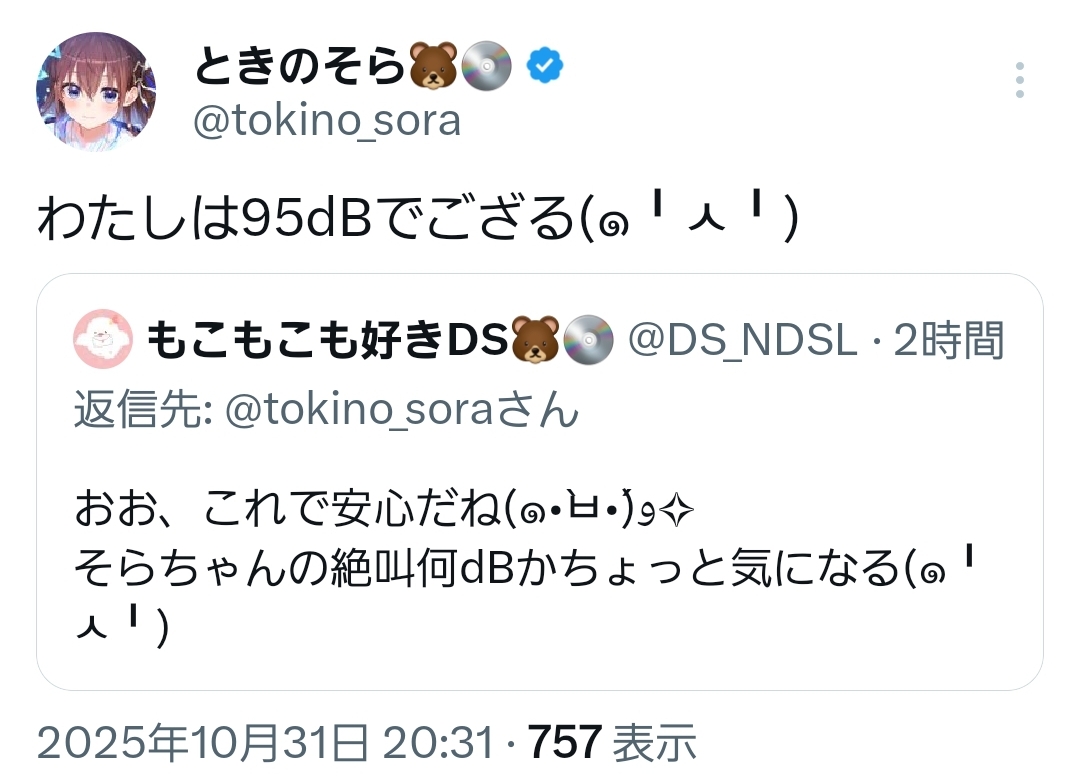Click CD emoji in quoted username

[x=588, y=343]
